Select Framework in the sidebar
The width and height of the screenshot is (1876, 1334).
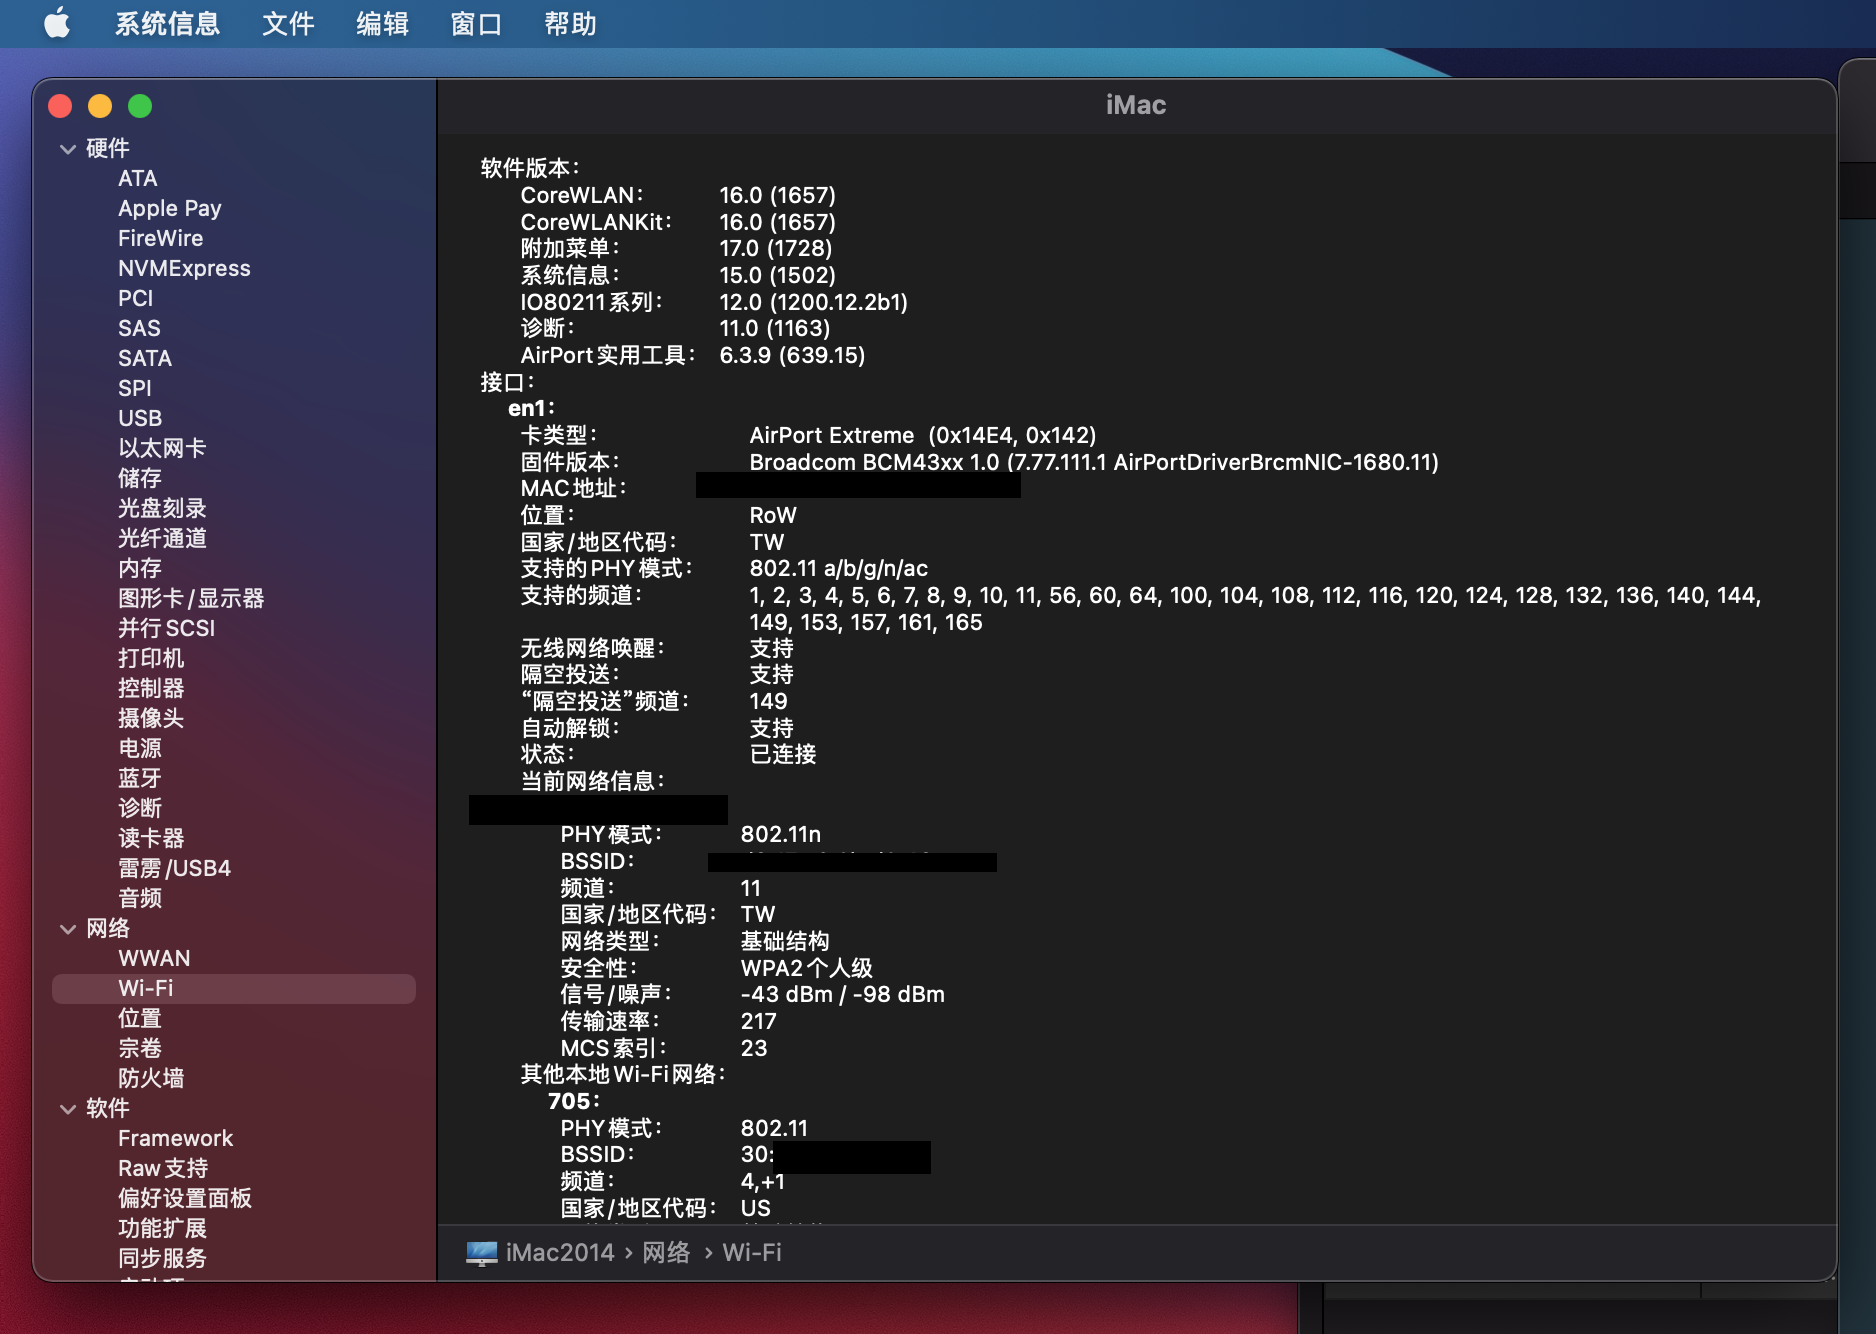click(175, 1139)
